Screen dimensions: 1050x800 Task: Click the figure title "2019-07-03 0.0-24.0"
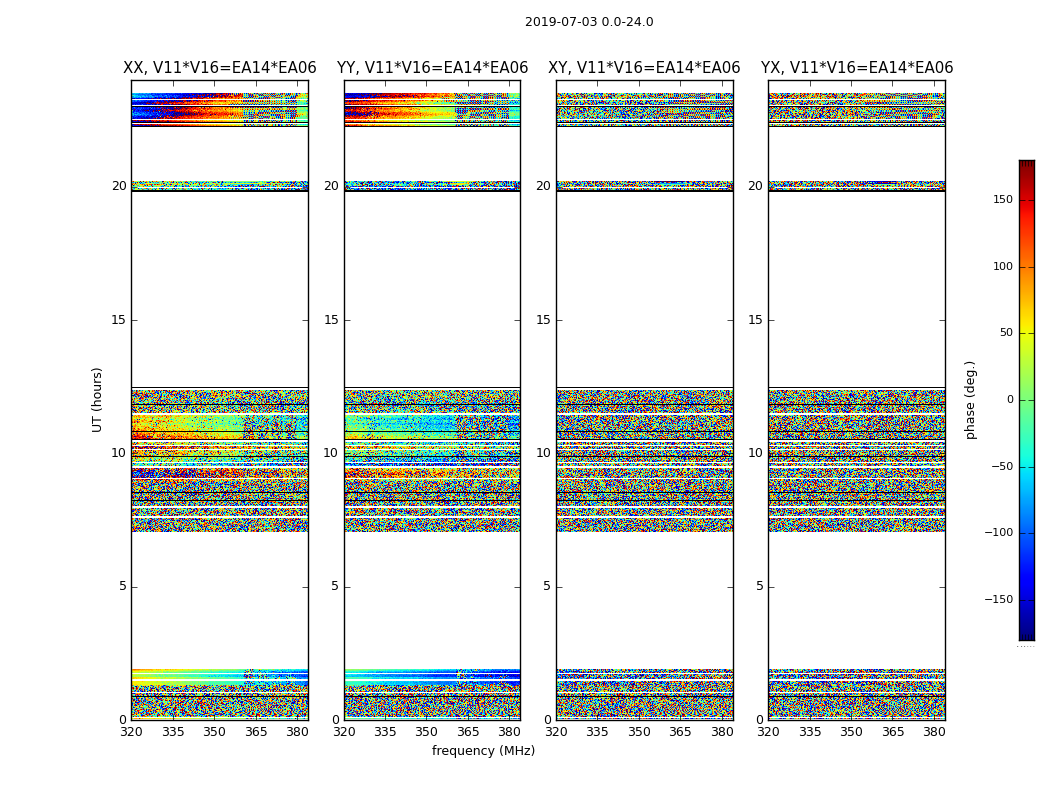[x=589, y=21]
